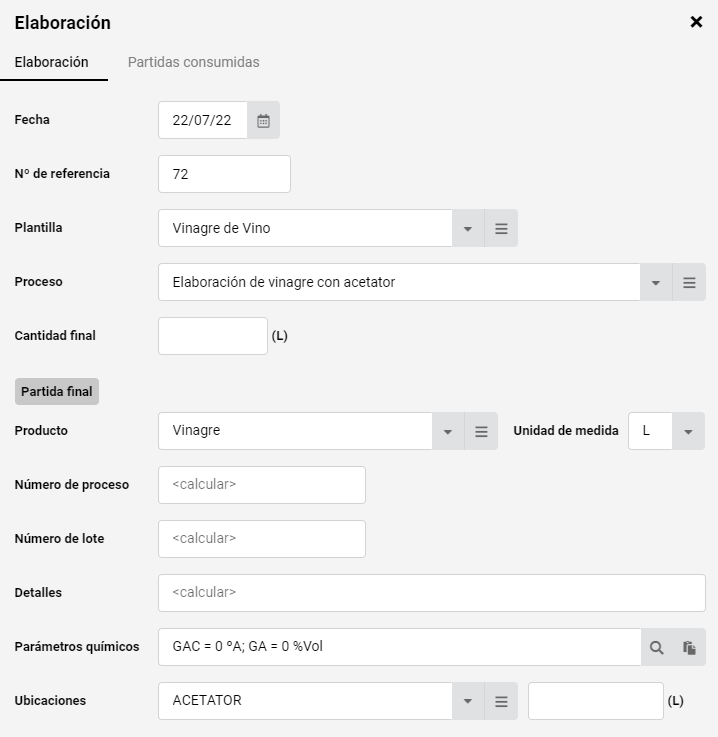
Task: Expand the Plantilla dropdown arrow
Action: point(468,228)
